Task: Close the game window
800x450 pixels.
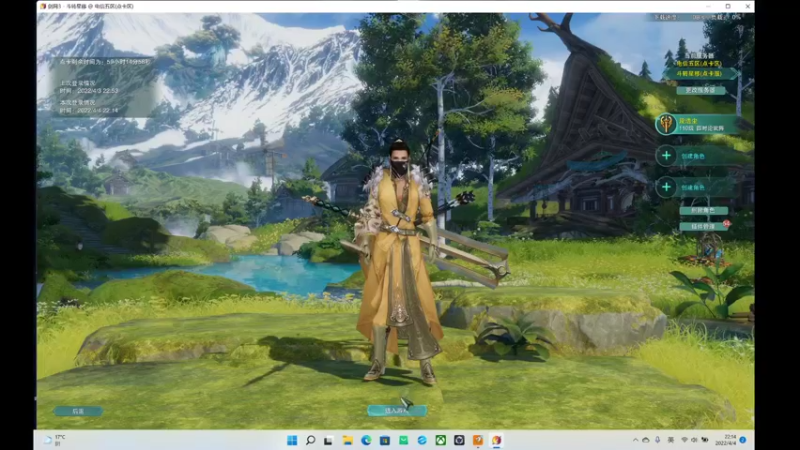Action: [x=747, y=6]
